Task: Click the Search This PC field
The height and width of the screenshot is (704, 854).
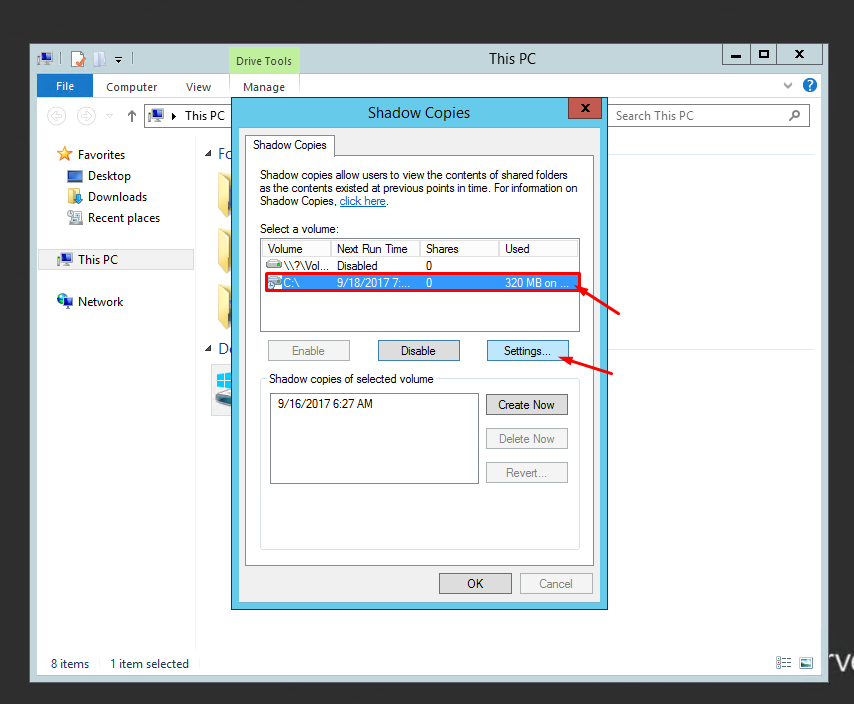Action: point(709,115)
